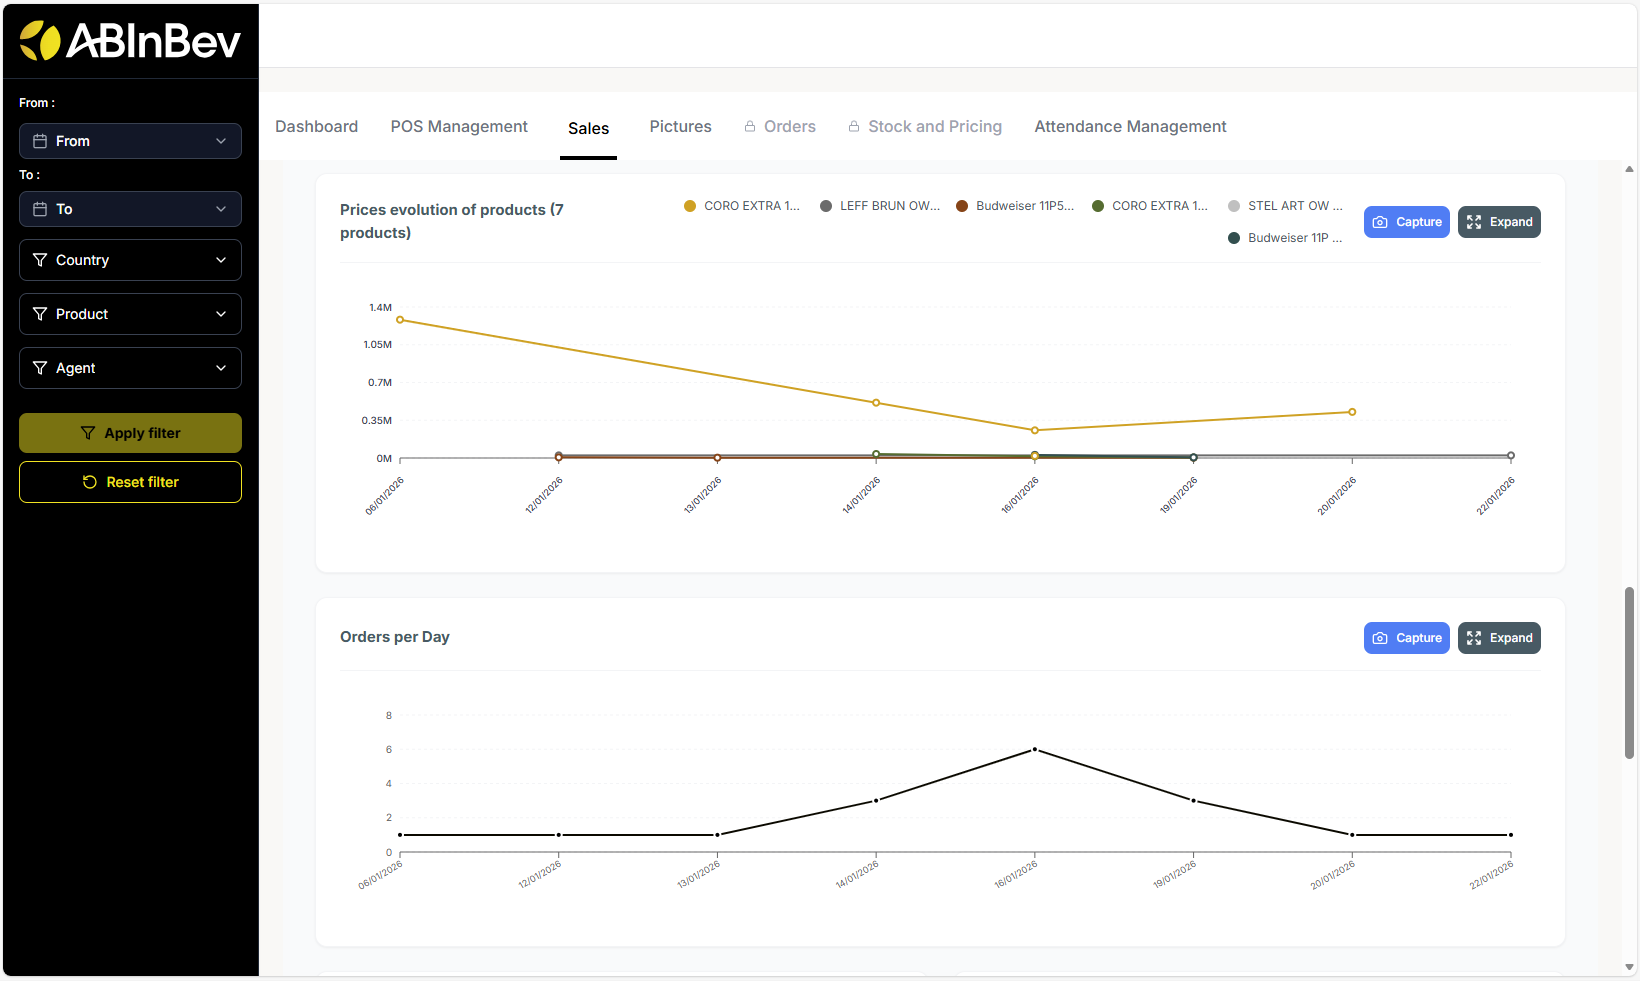This screenshot has height=981, width=1640.
Task: Toggle Budweiser 11P5 legend series
Action: (x=1016, y=206)
